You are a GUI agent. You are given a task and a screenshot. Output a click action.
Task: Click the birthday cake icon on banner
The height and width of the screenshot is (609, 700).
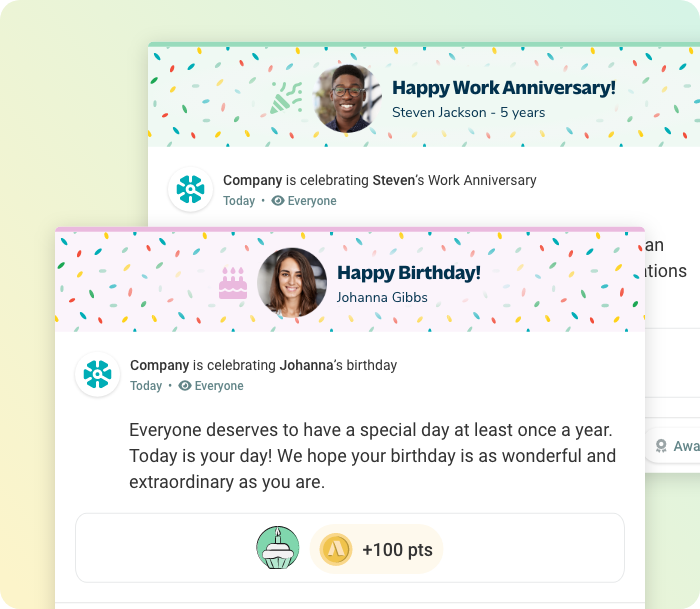click(233, 283)
